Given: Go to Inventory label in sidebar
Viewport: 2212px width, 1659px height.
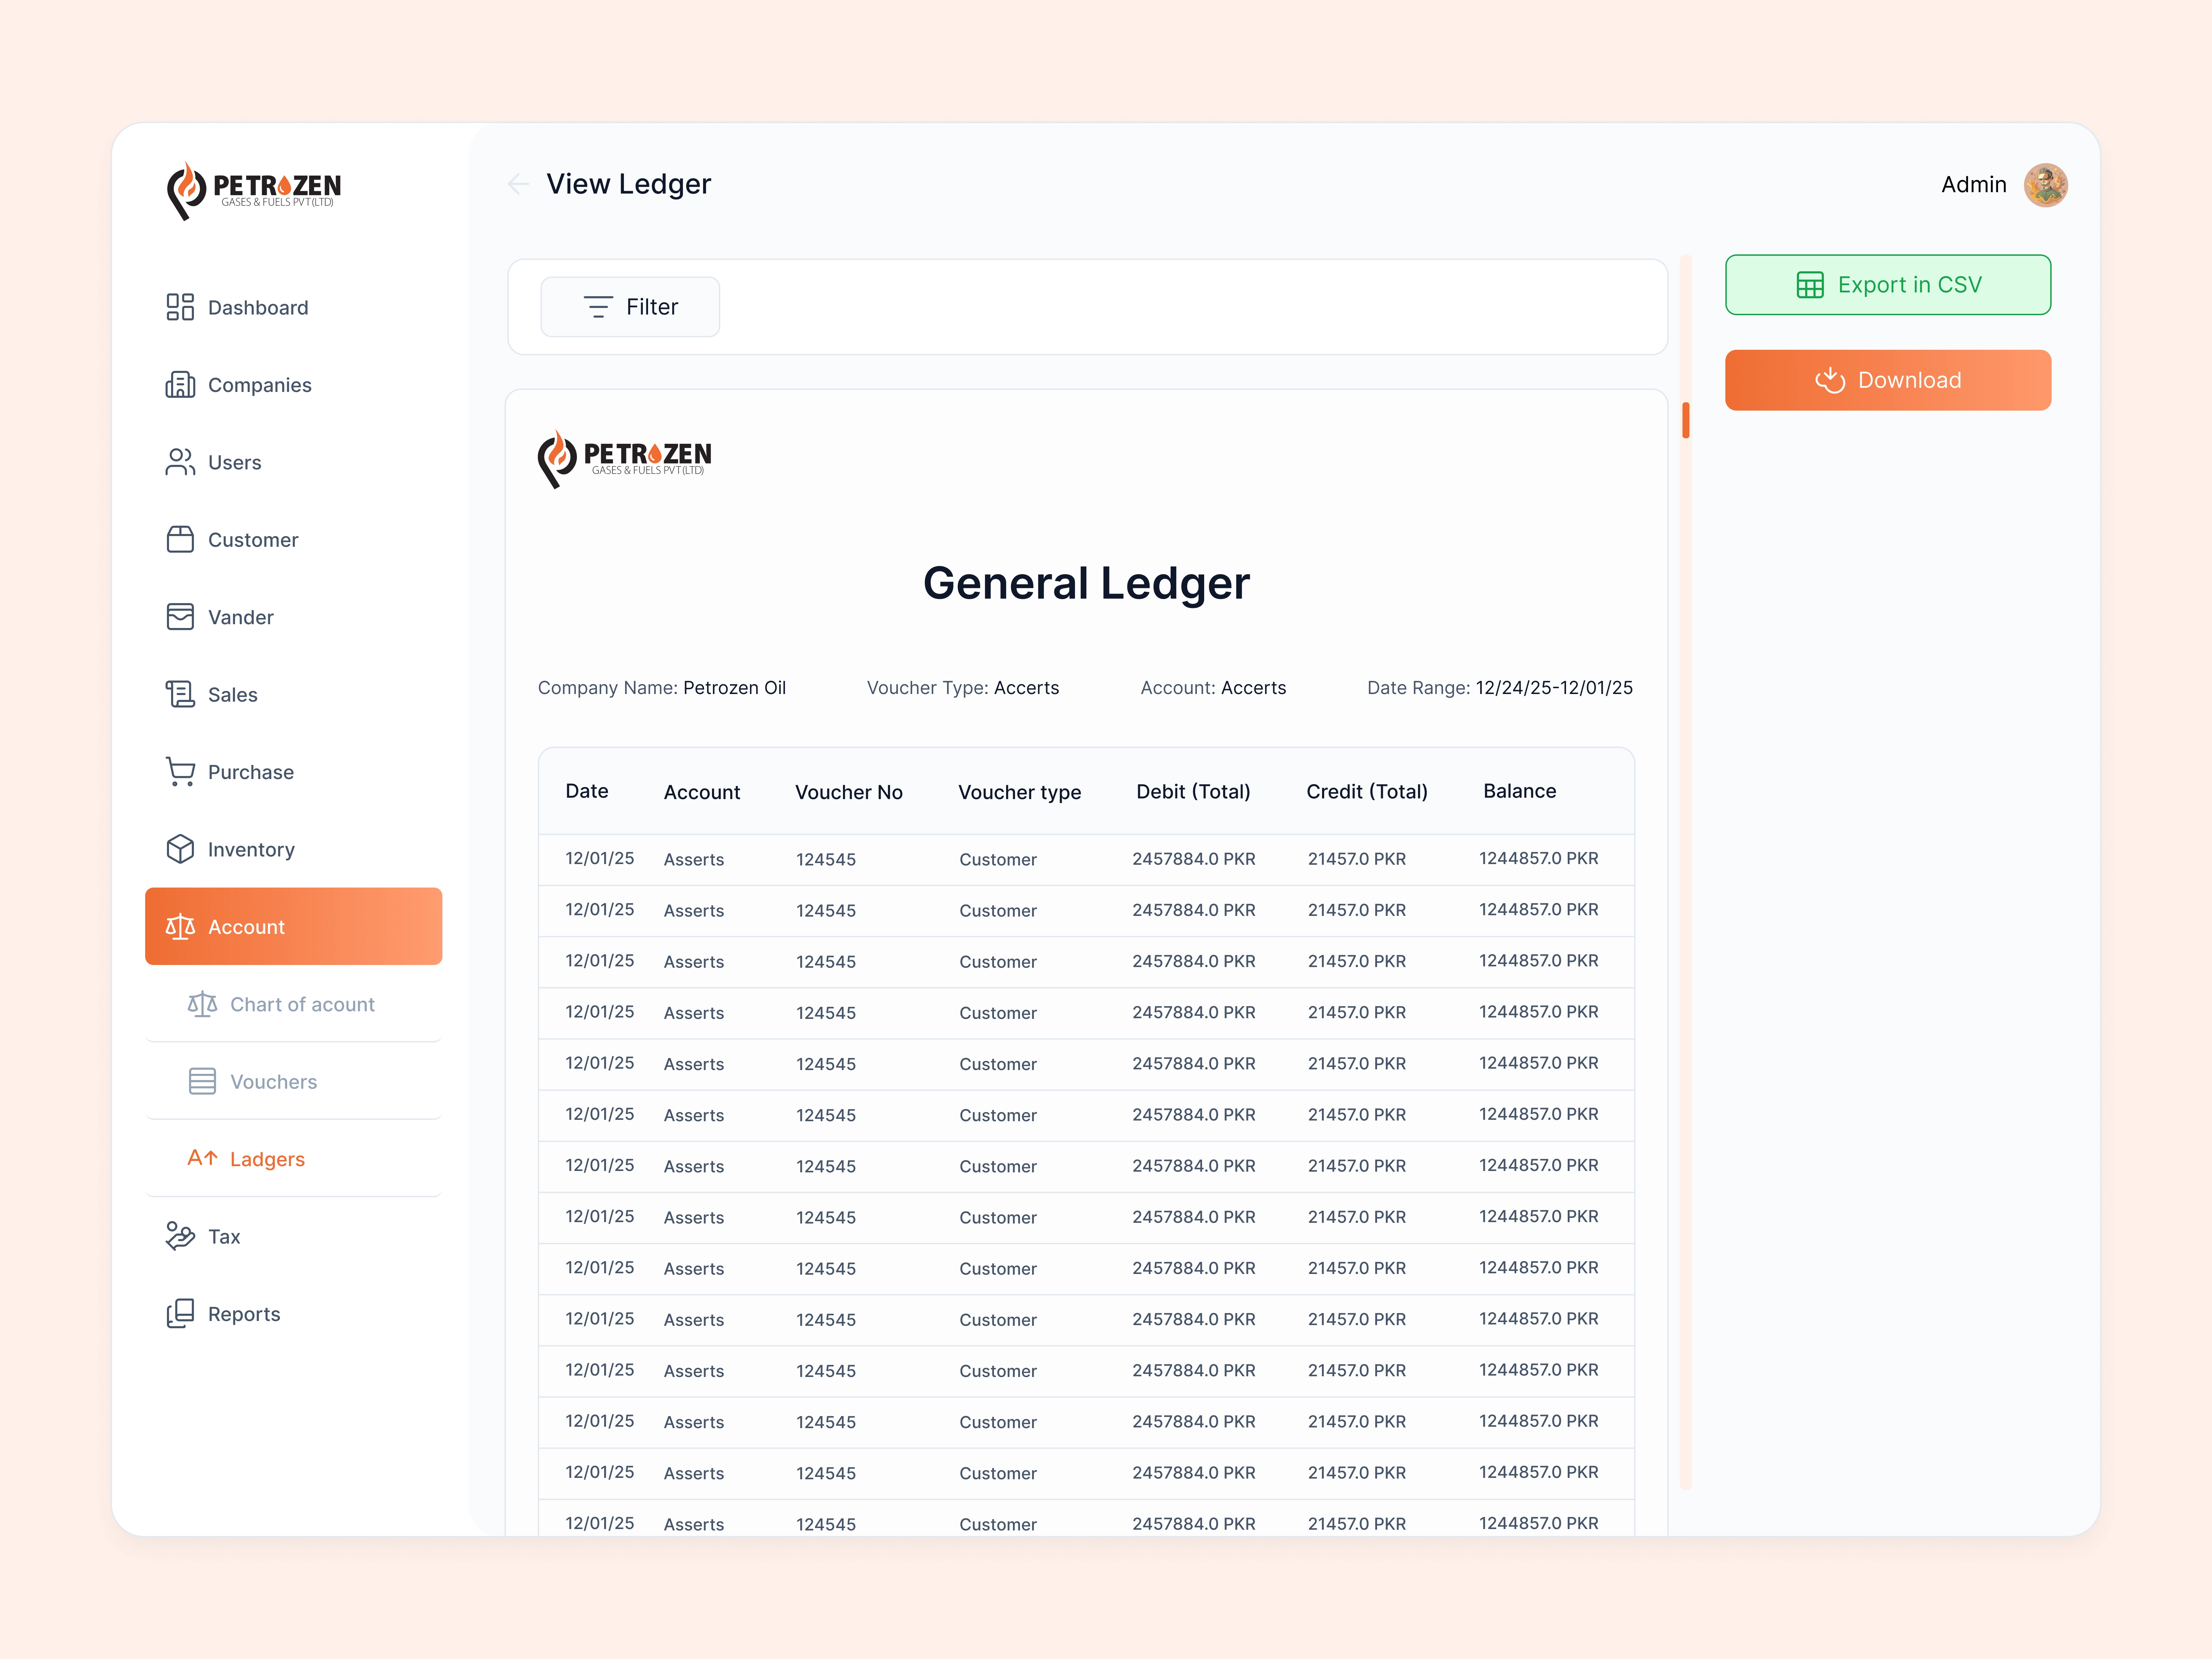Looking at the screenshot, I should 251,850.
